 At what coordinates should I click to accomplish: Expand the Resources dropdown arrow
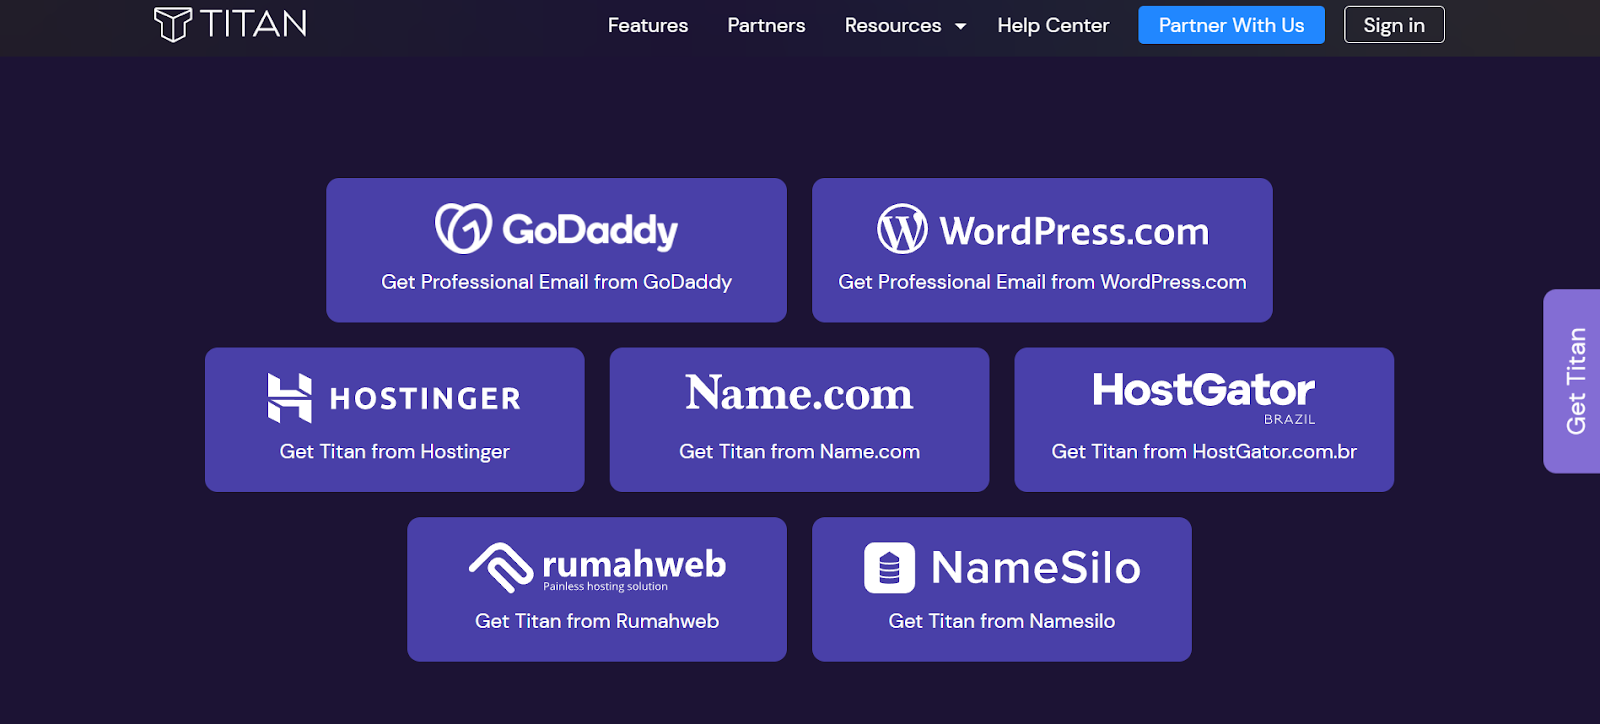tap(961, 26)
